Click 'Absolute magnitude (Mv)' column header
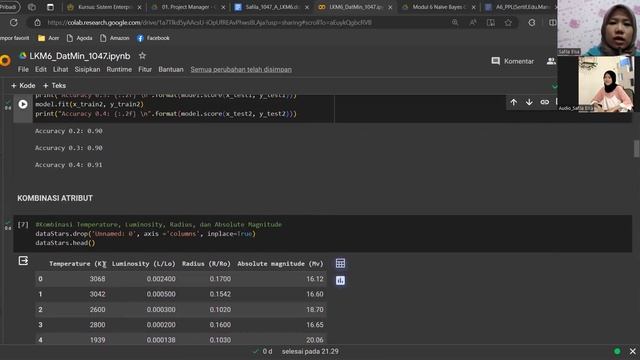The image size is (640, 360). 280,264
